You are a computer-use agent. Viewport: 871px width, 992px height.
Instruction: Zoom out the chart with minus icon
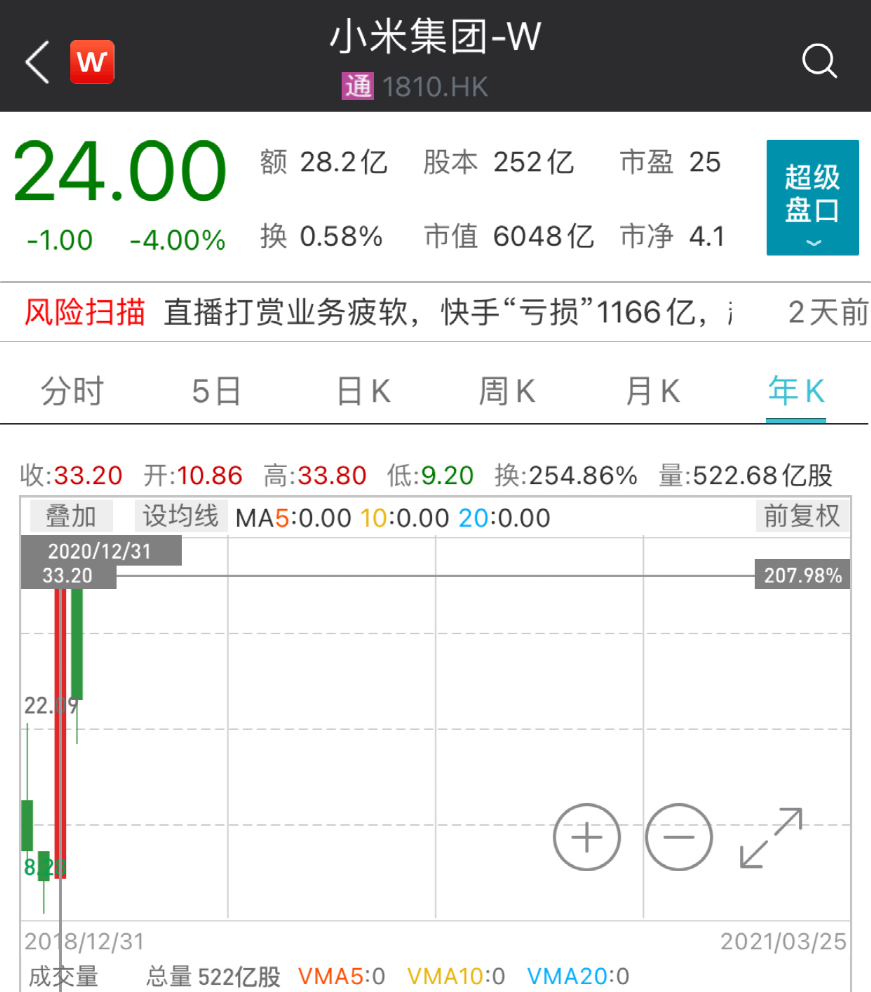pos(679,837)
